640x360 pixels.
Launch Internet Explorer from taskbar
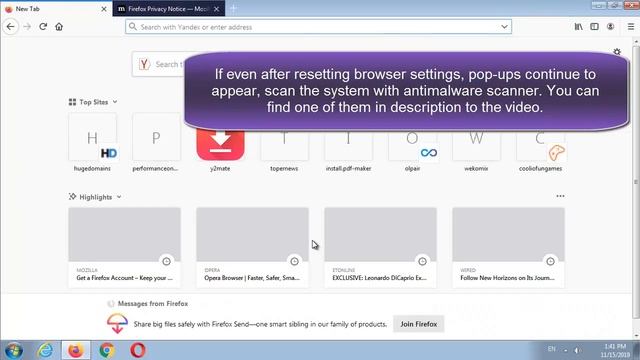pos(45,350)
